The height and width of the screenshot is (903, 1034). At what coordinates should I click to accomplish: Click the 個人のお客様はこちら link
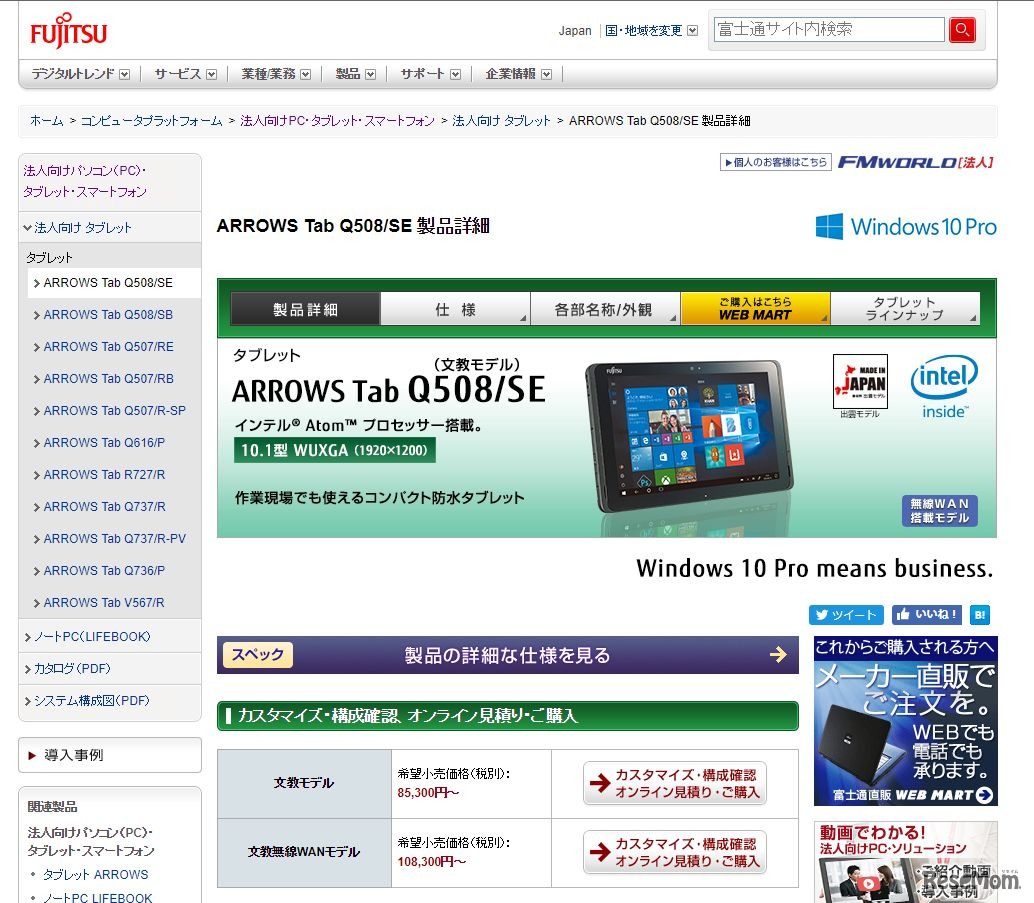[x=775, y=163]
